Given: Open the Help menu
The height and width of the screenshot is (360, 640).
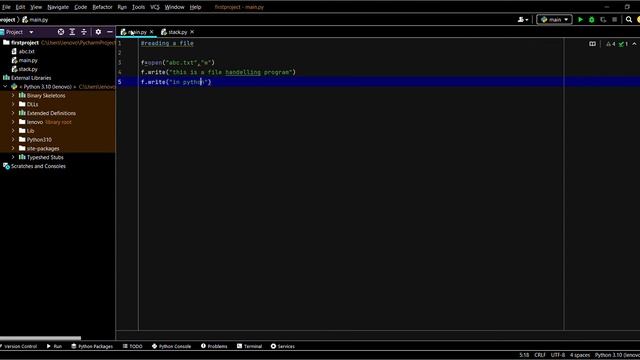Looking at the screenshot, I should tap(196, 7).
